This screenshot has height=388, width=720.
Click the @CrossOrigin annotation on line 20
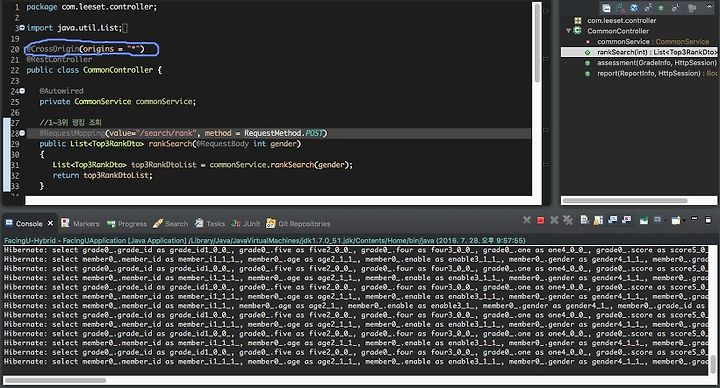85,49
